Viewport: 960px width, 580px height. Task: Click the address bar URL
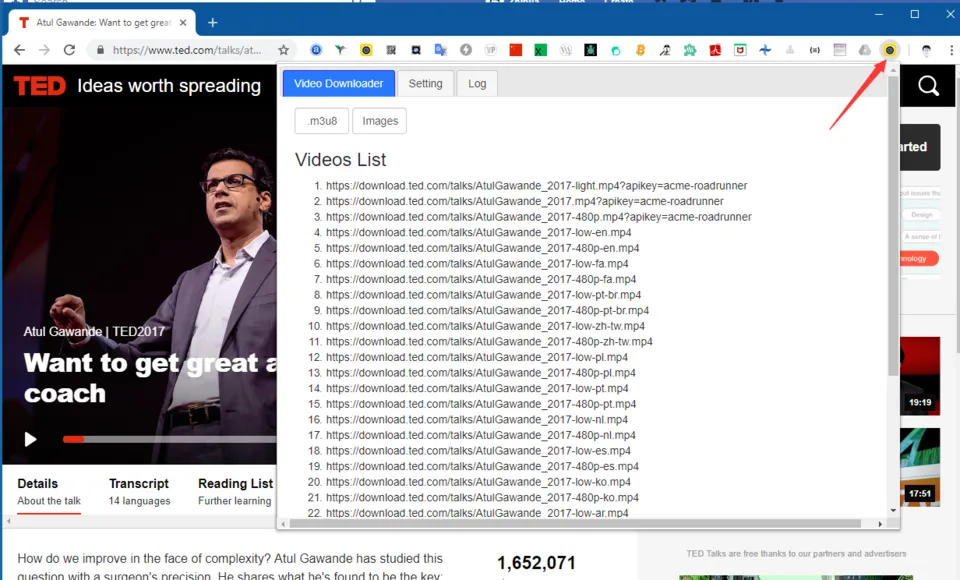coord(187,50)
